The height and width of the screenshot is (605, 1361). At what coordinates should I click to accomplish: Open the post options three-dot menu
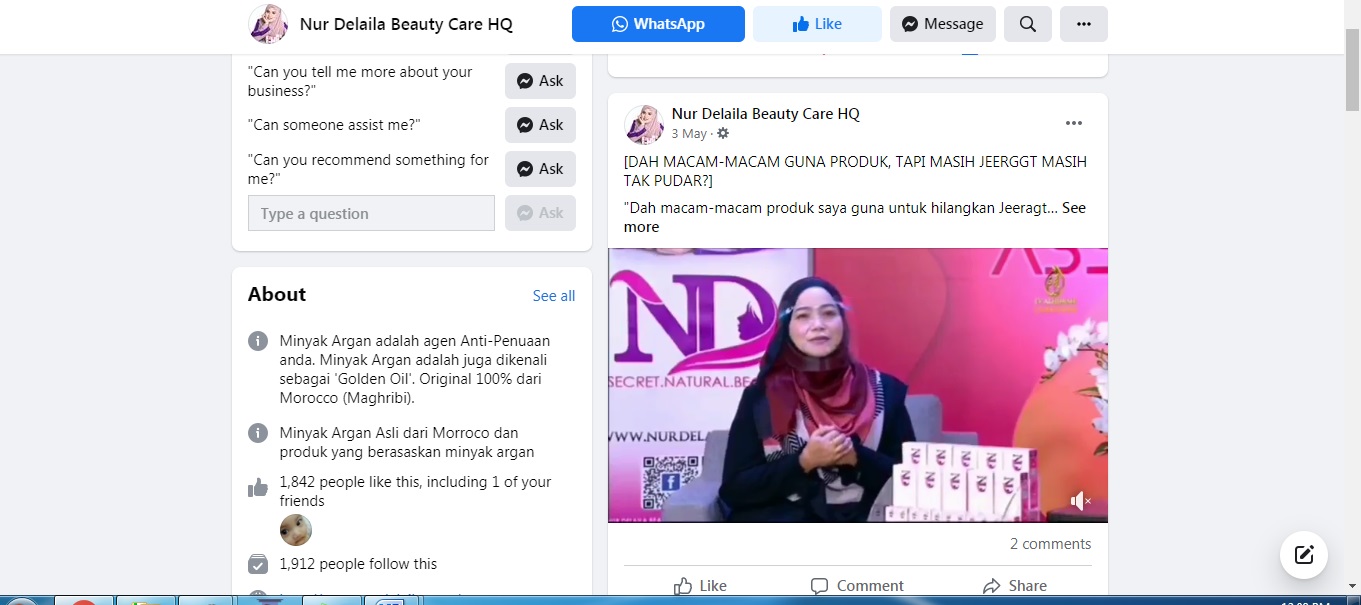1073,123
